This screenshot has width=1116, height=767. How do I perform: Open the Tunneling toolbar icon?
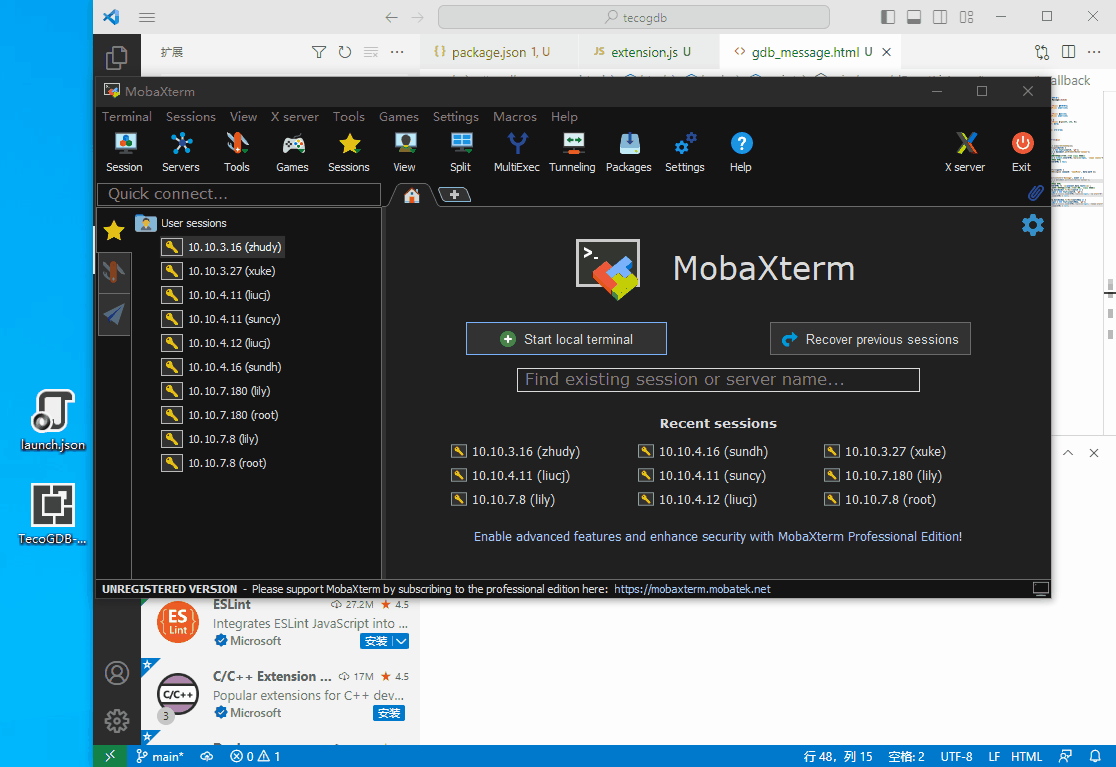pyautogui.click(x=572, y=152)
